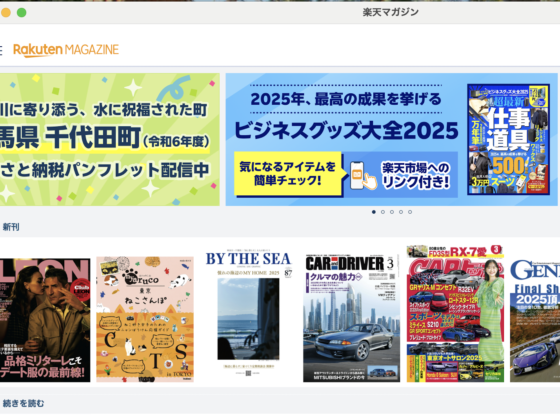560x420 pixels.
Task: Click the 仕事道具 book cover in banner
Action: click(508, 139)
